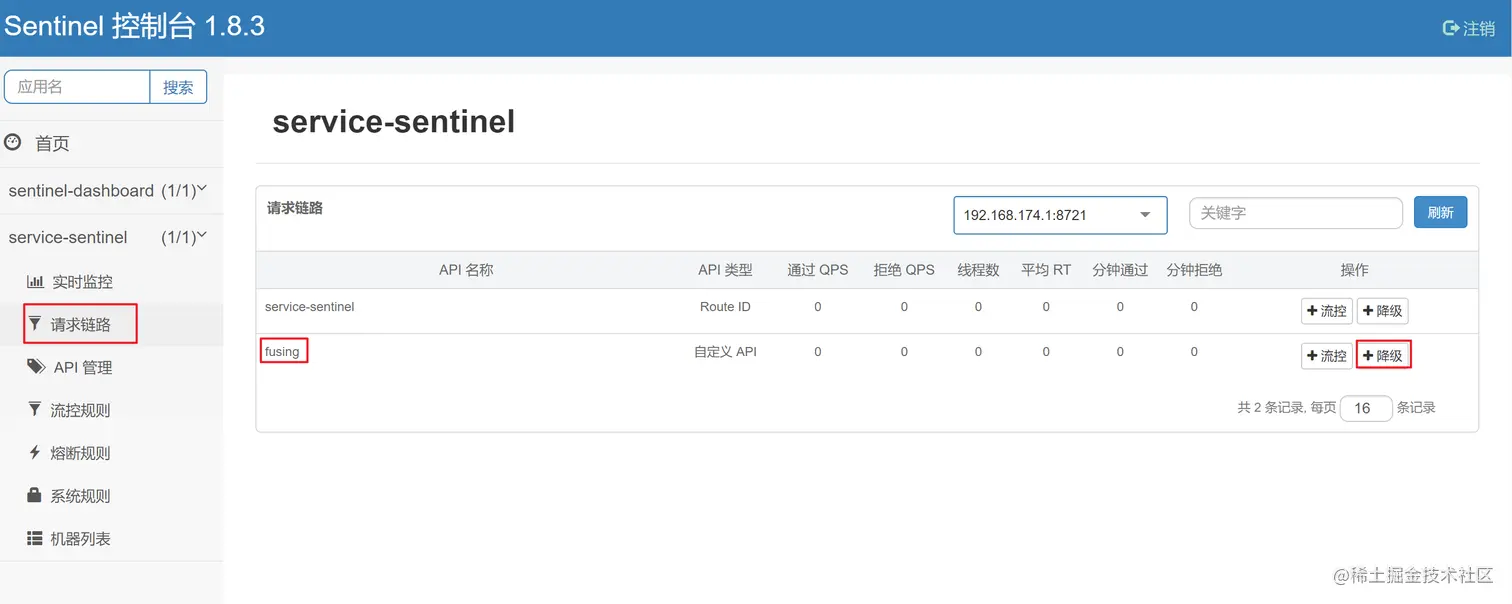Click the 分钟拒绝 column header
This screenshot has height=604, width=1512.
coord(1194,270)
